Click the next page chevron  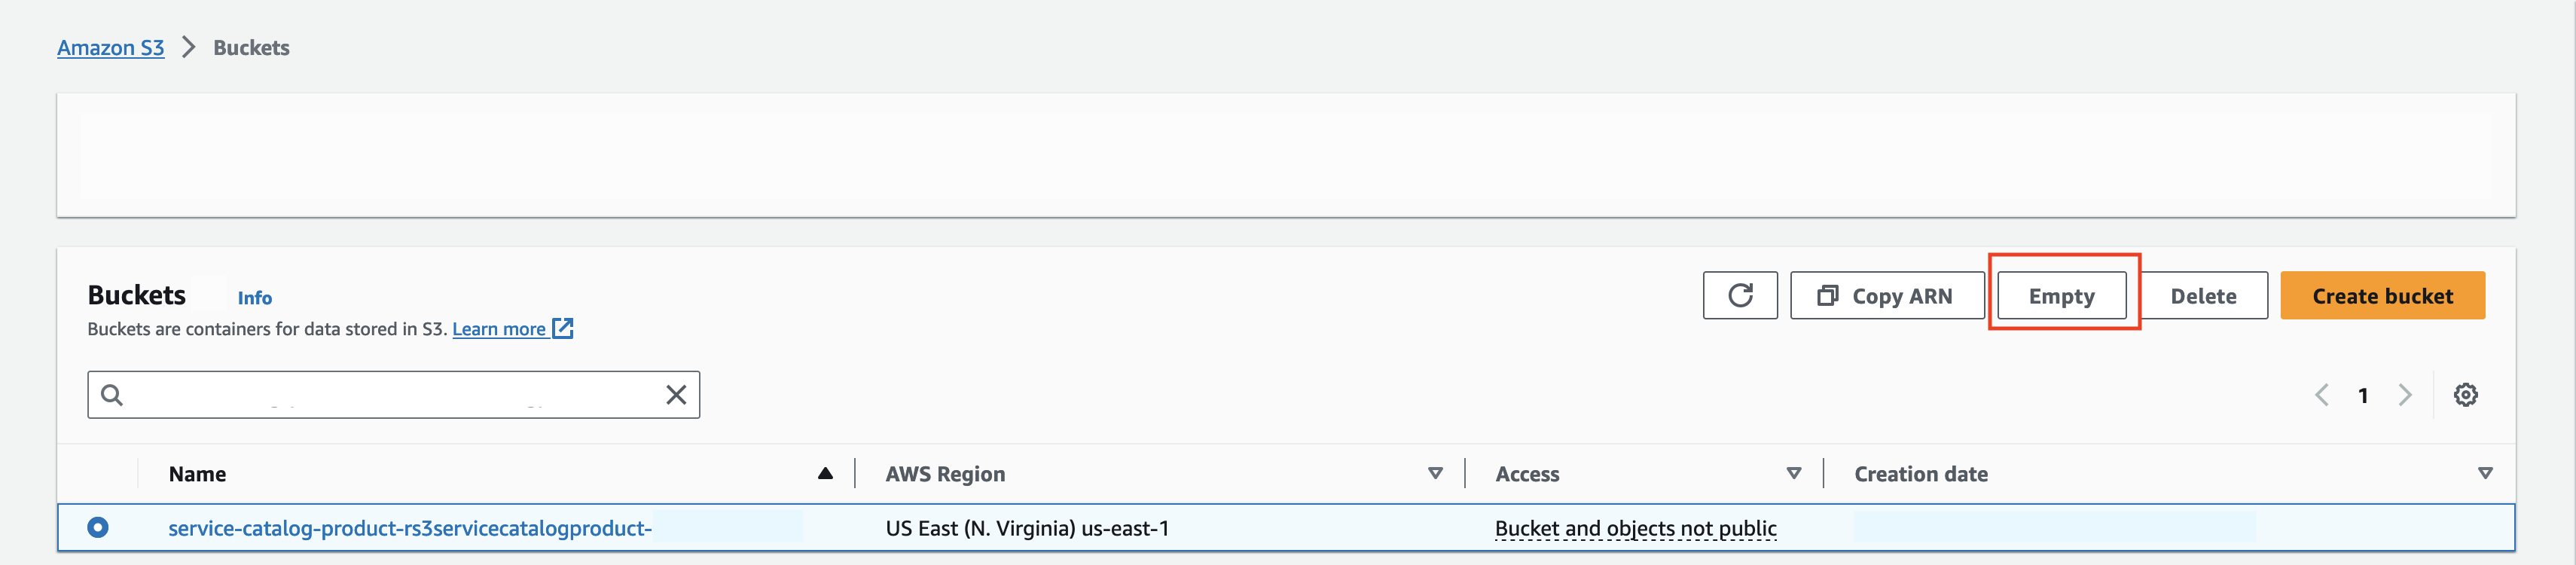pos(2405,394)
